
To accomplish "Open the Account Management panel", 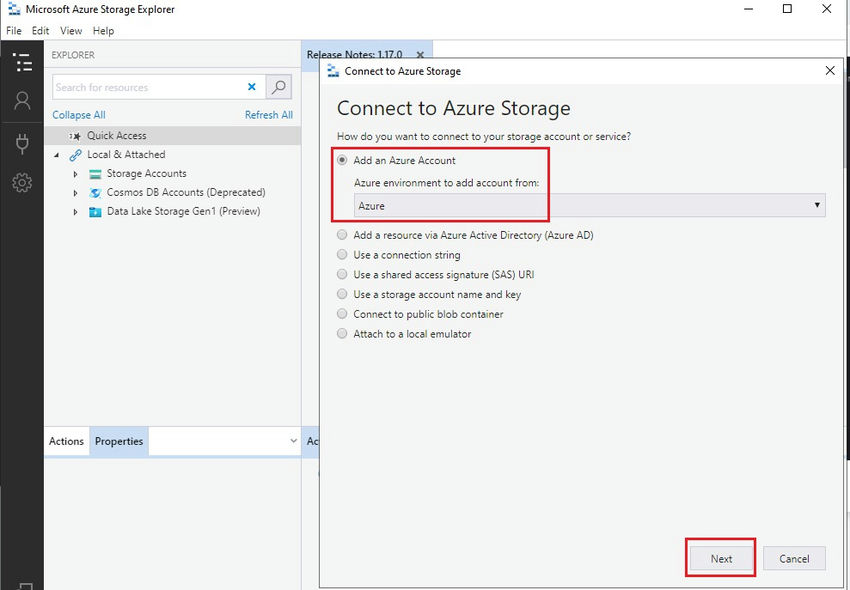I will 22,100.
